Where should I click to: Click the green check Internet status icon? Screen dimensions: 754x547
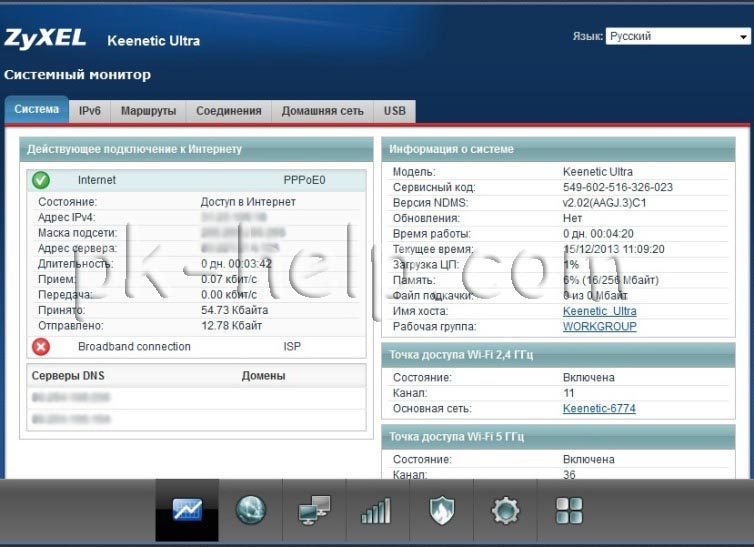[41, 180]
